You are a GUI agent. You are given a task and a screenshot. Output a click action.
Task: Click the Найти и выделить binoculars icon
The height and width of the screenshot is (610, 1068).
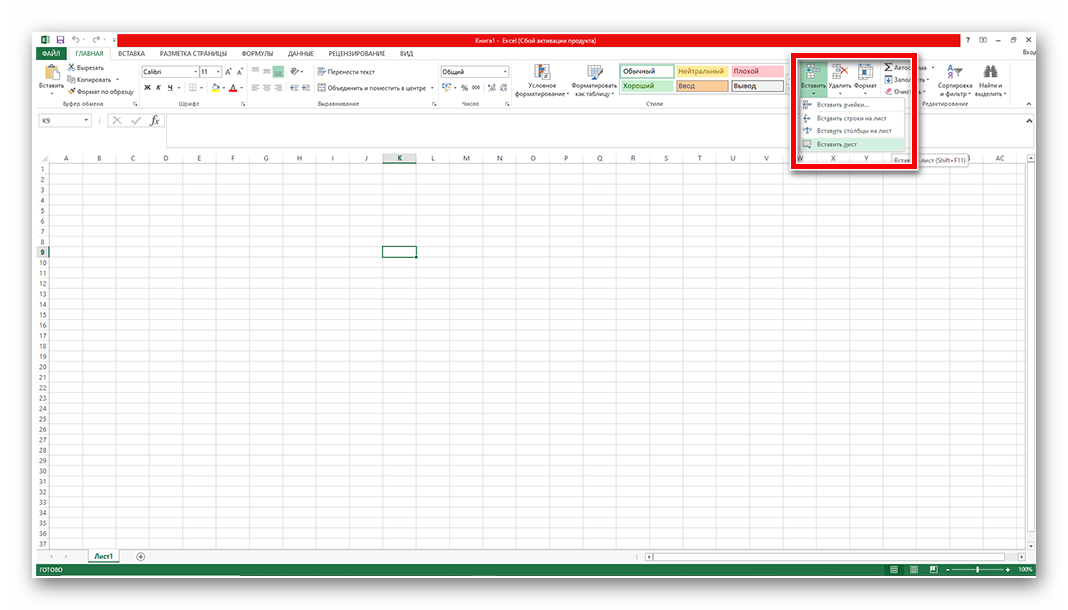coord(990,72)
